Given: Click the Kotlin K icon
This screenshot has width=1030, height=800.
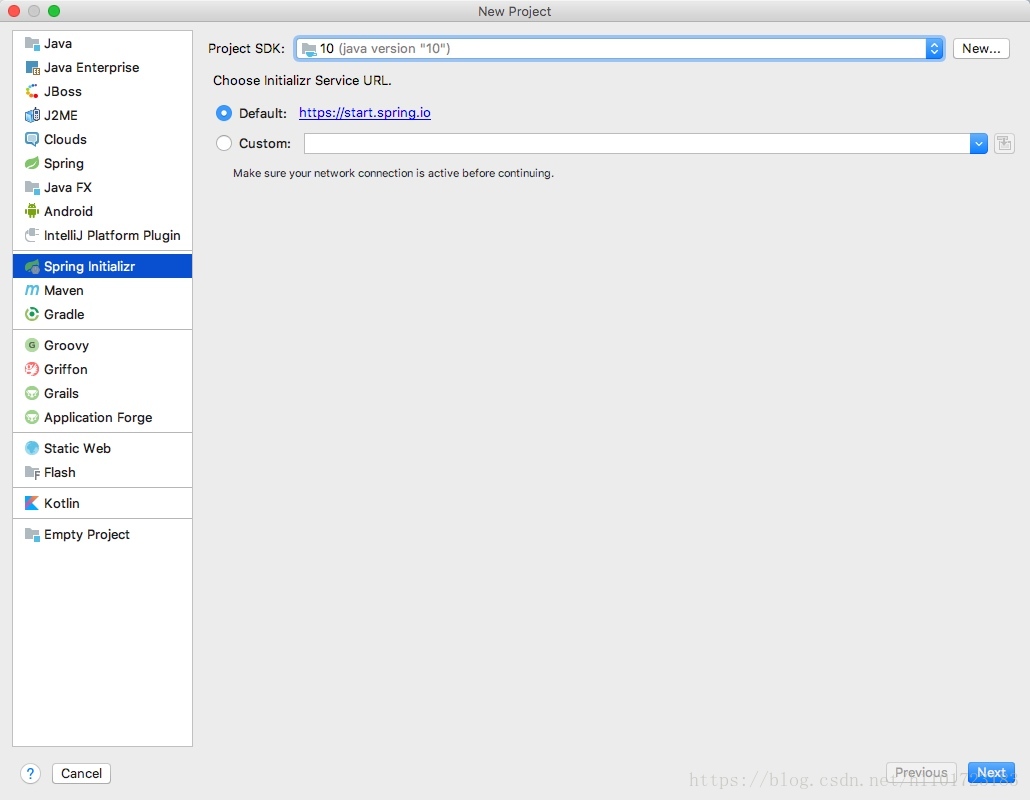Looking at the screenshot, I should point(32,503).
